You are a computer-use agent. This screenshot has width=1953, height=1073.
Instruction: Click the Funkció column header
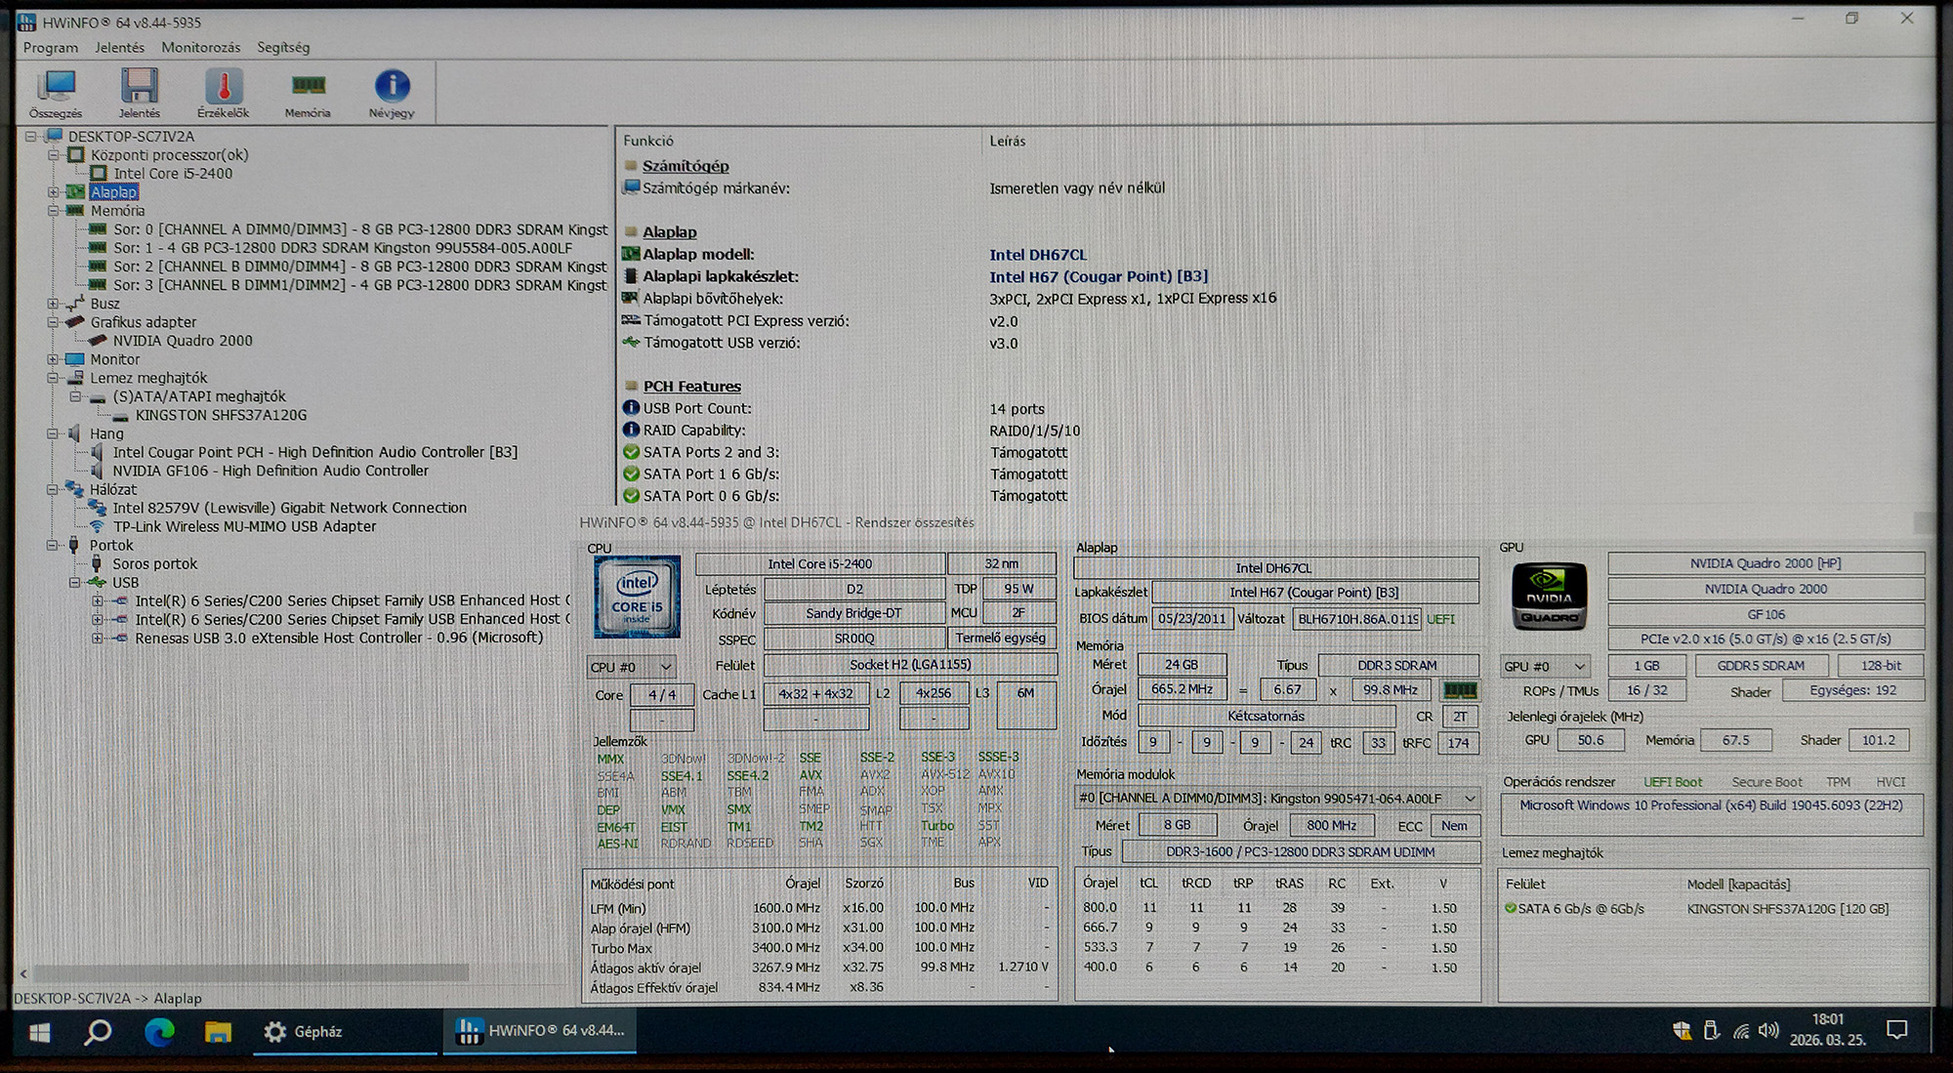648,141
